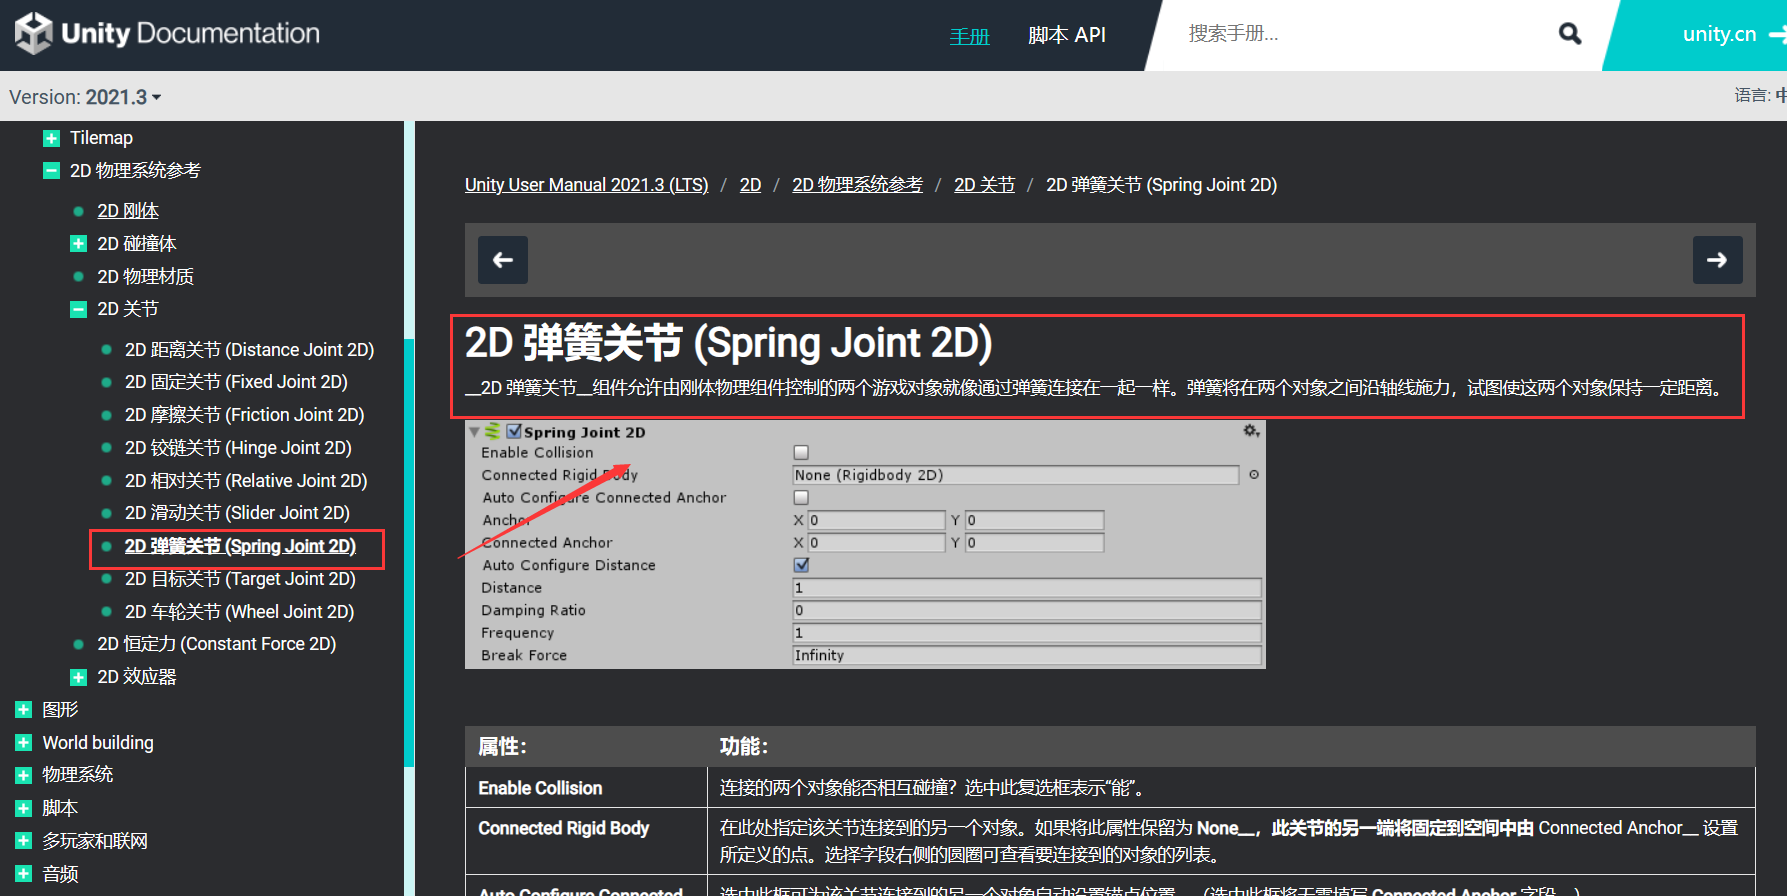Open Slider Joint 2D page

[237, 513]
